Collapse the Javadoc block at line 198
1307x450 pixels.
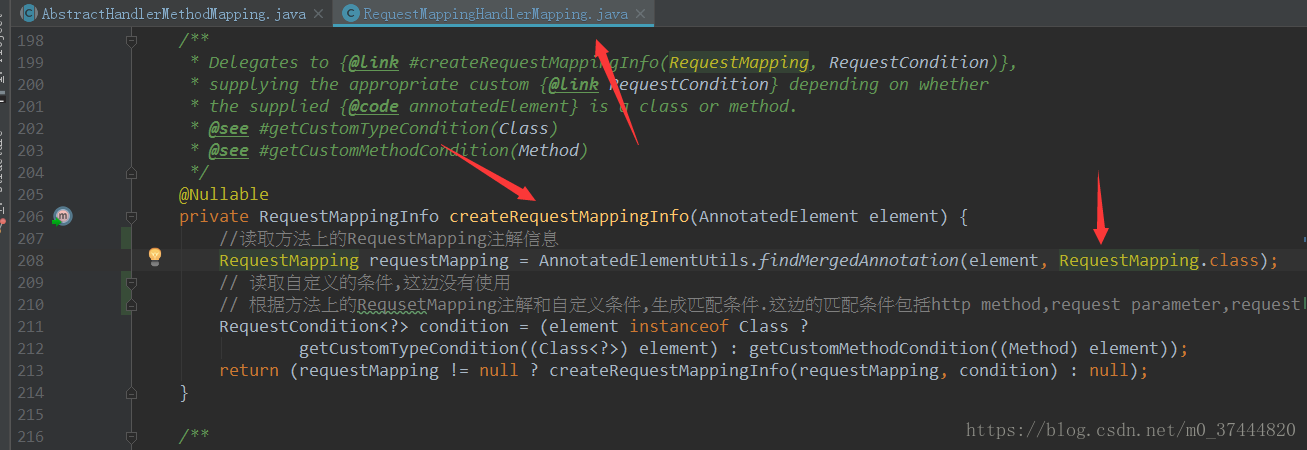pos(131,41)
